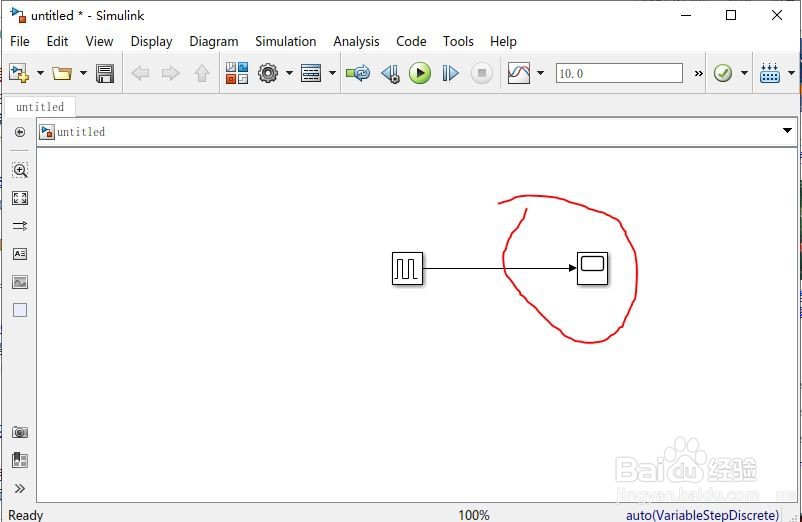Open the Simulation Data Inspector icon
The height and width of the screenshot is (522, 802).
click(519, 73)
